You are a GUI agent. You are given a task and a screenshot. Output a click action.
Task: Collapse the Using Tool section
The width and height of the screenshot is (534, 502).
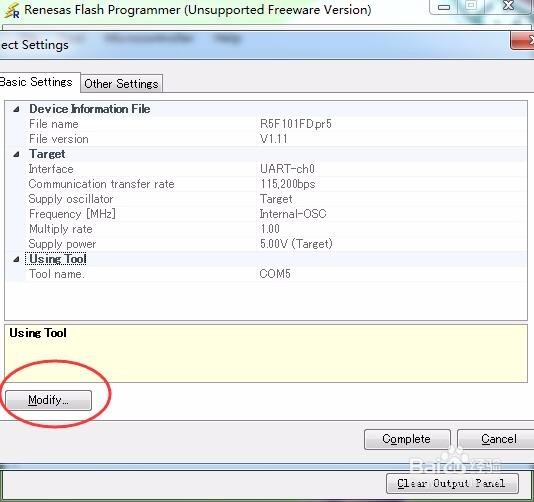[x=16, y=259]
